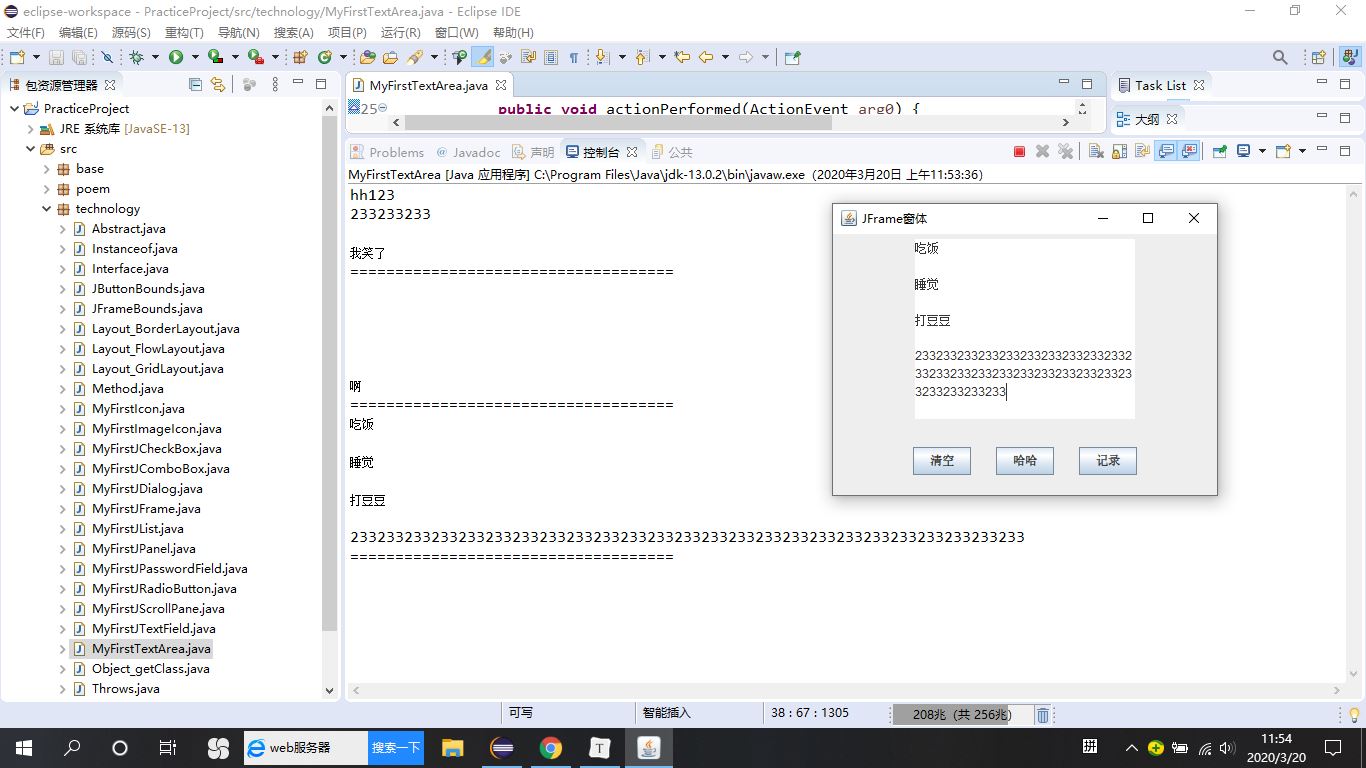The image size is (1366, 768).
Task: Collapse the technology package
Action: pos(46,208)
